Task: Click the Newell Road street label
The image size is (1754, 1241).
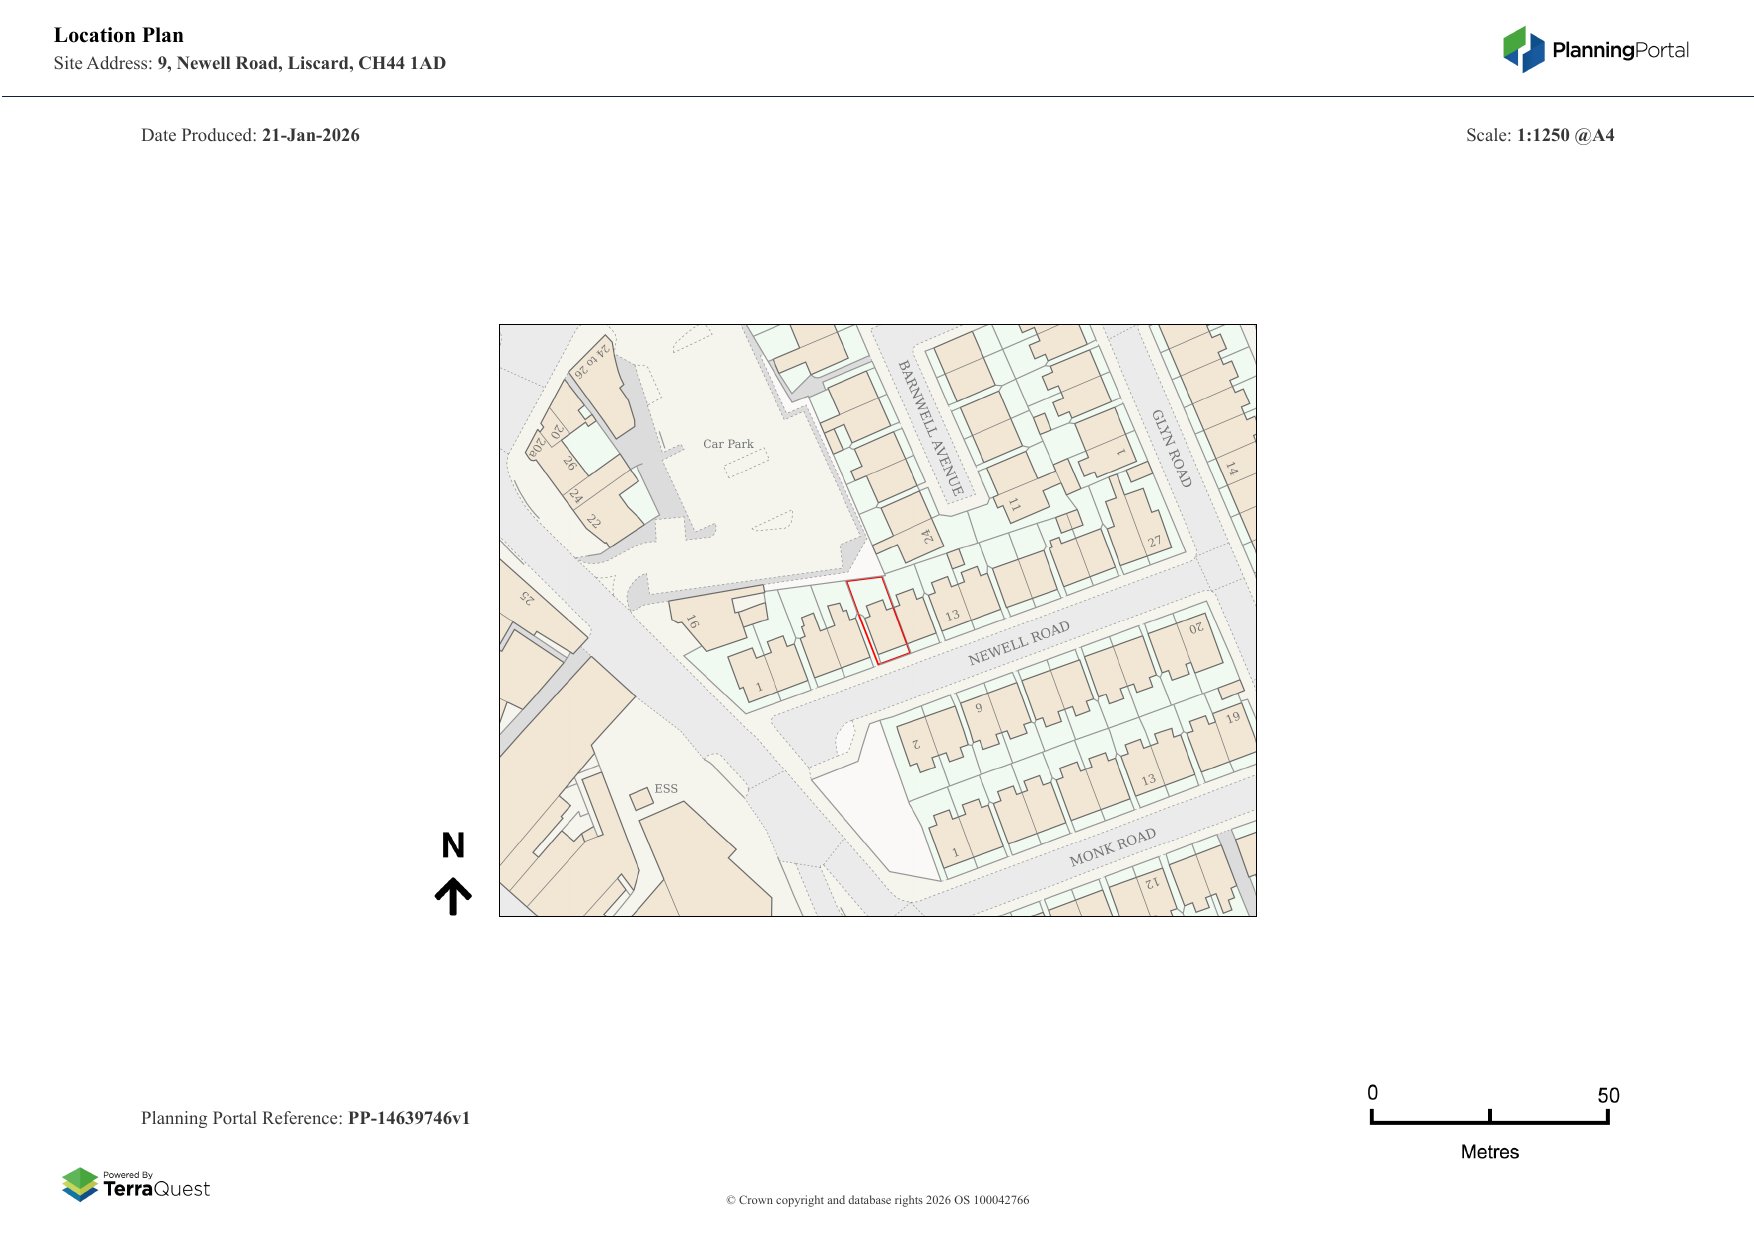Action: pos(1018,643)
